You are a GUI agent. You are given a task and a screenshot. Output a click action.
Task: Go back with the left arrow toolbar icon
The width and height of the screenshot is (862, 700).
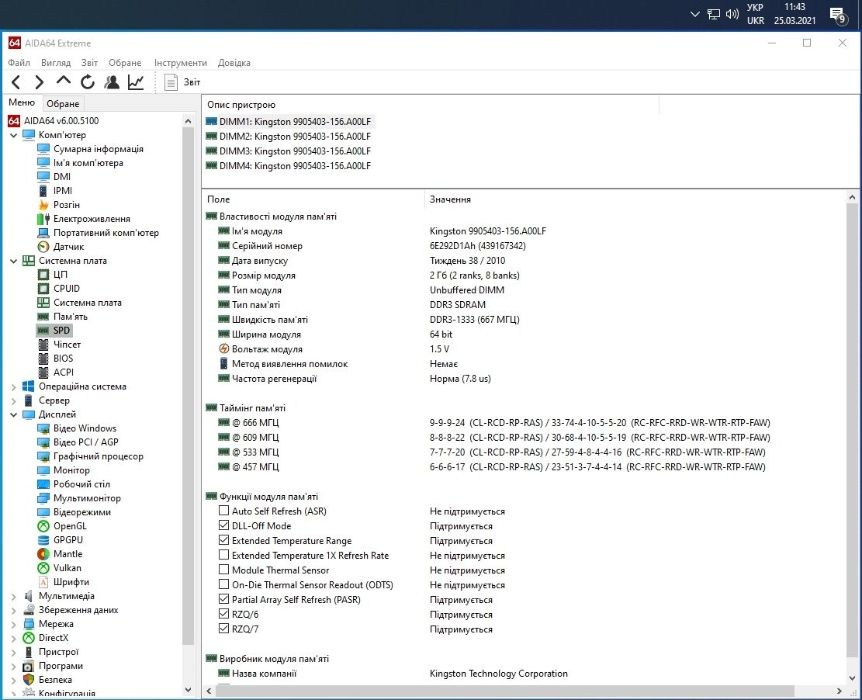[16, 82]
